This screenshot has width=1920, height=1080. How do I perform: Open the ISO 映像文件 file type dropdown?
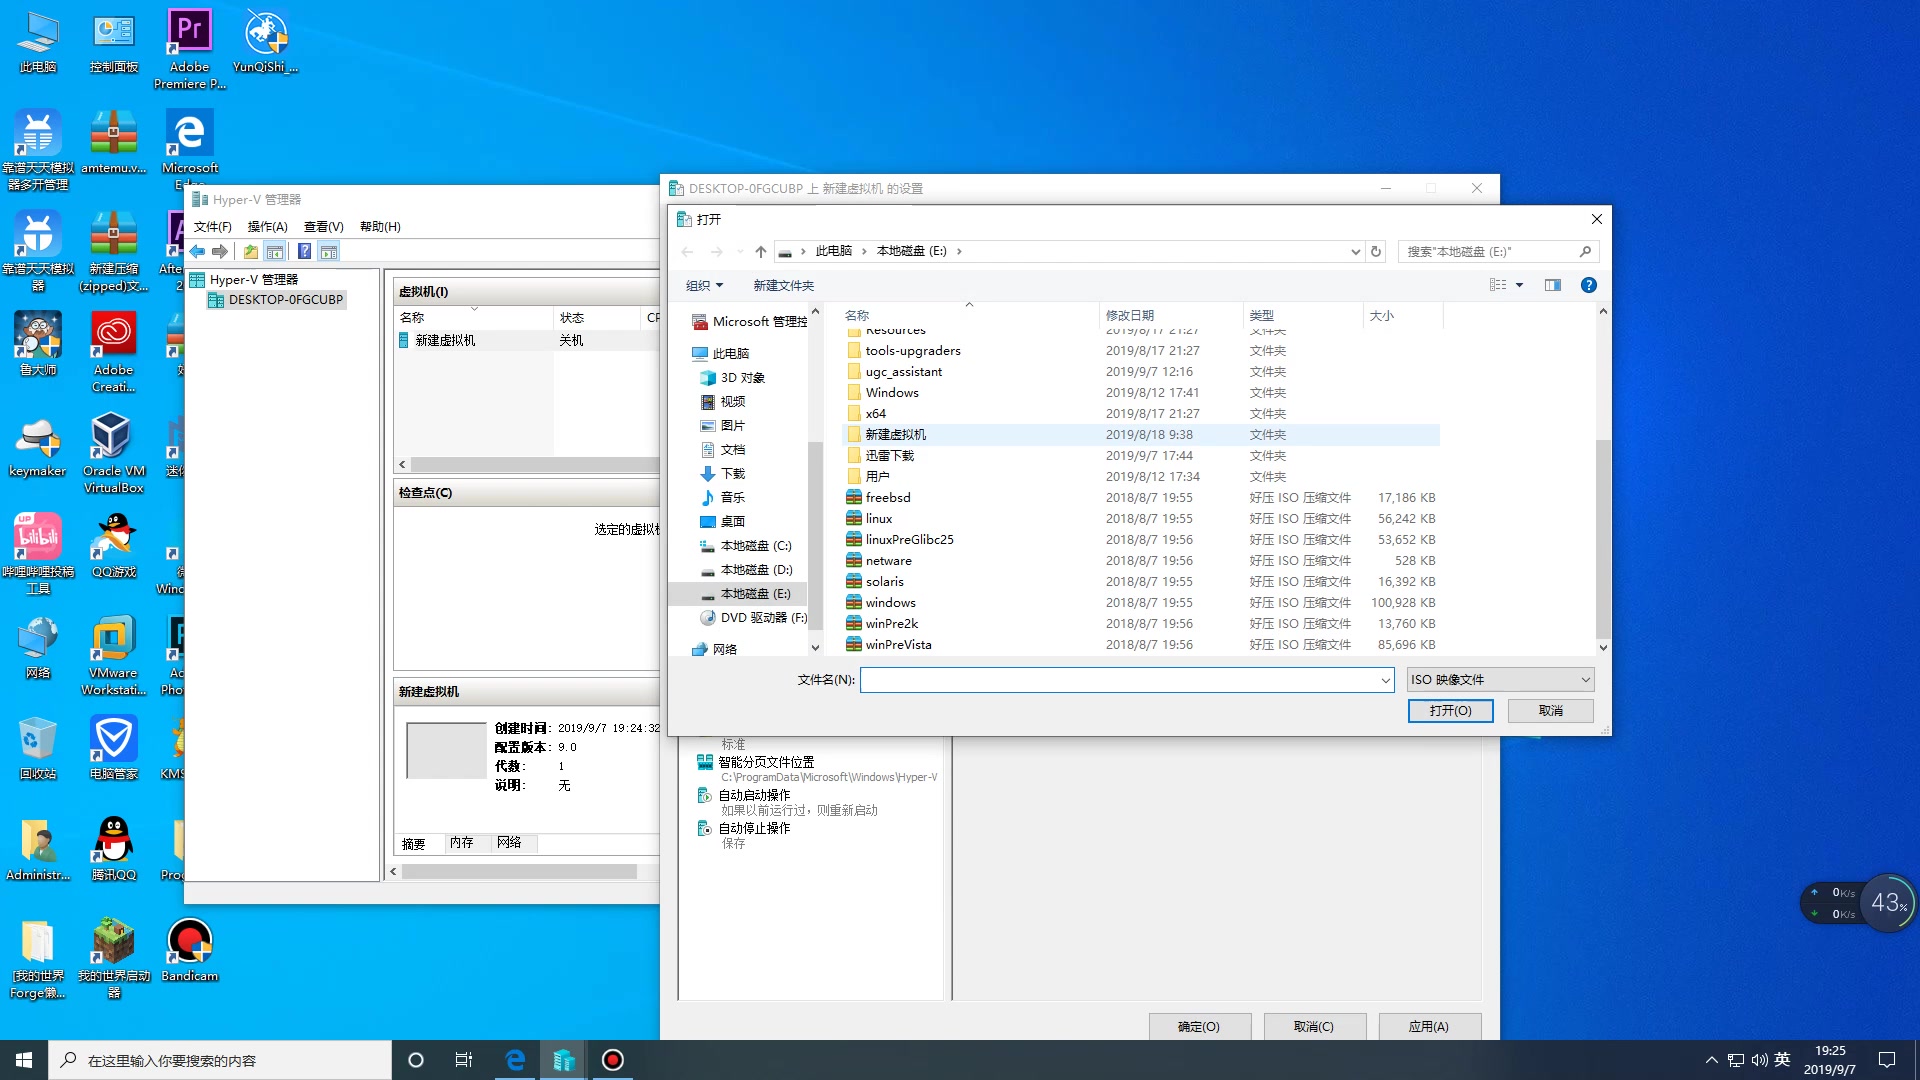tap(1498, 679)
